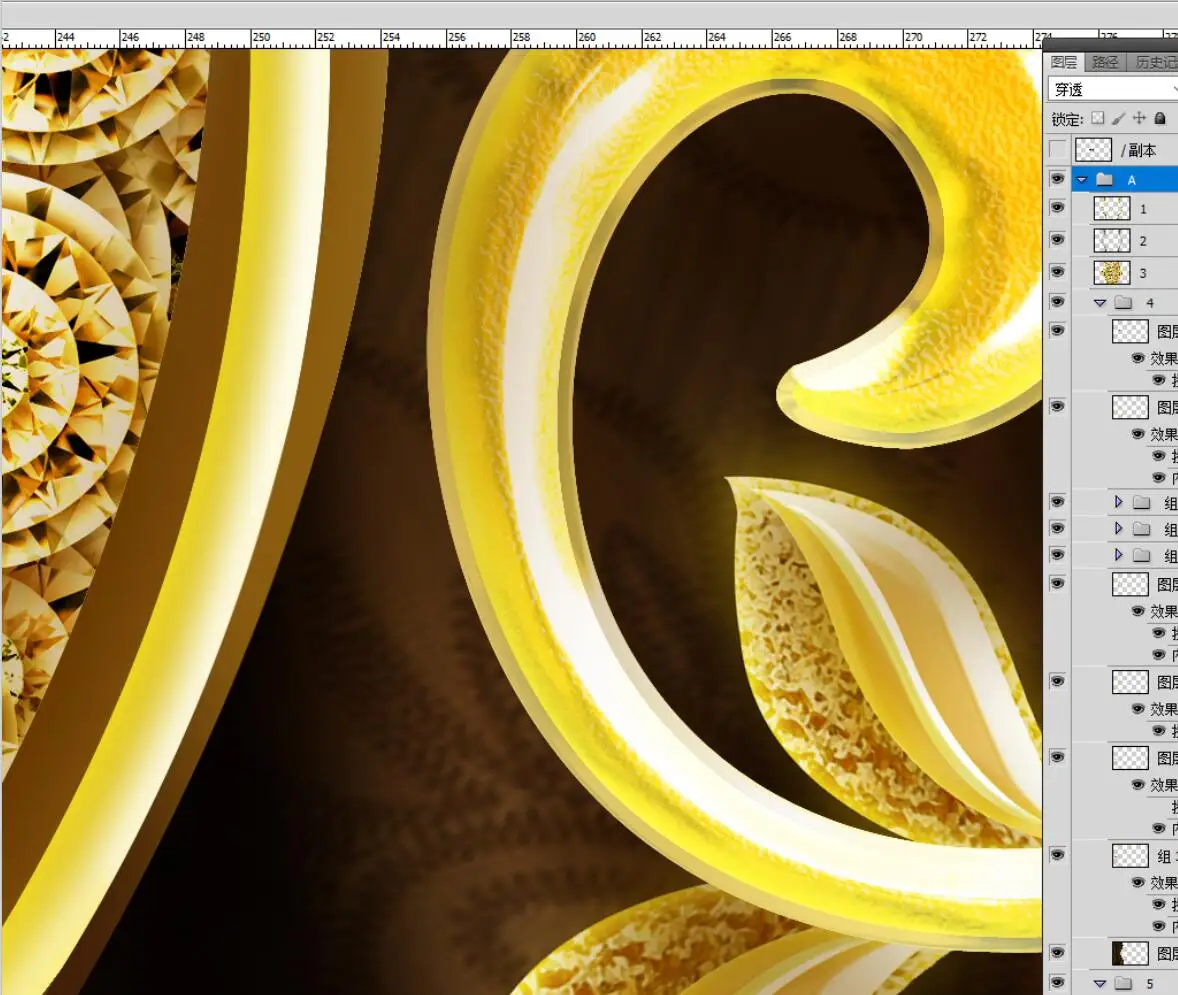Select the group A folder icon
This screenshot has height=995, width=1178.
coord(1104,180)
